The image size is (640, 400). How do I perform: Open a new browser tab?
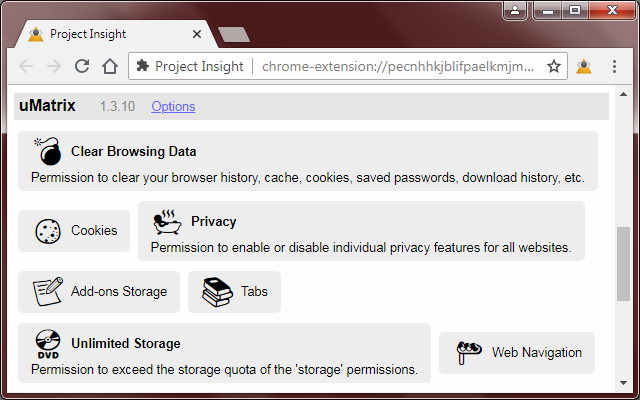(x=234, y=34)
